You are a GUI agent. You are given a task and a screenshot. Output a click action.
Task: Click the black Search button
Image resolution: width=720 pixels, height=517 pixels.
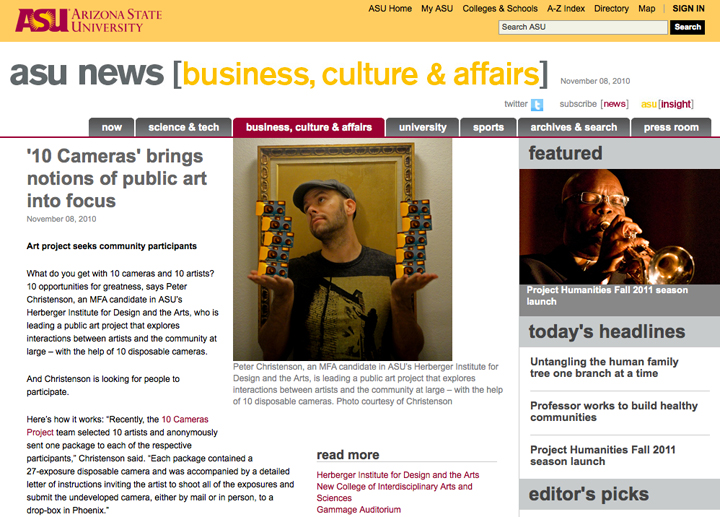[687, 27]
